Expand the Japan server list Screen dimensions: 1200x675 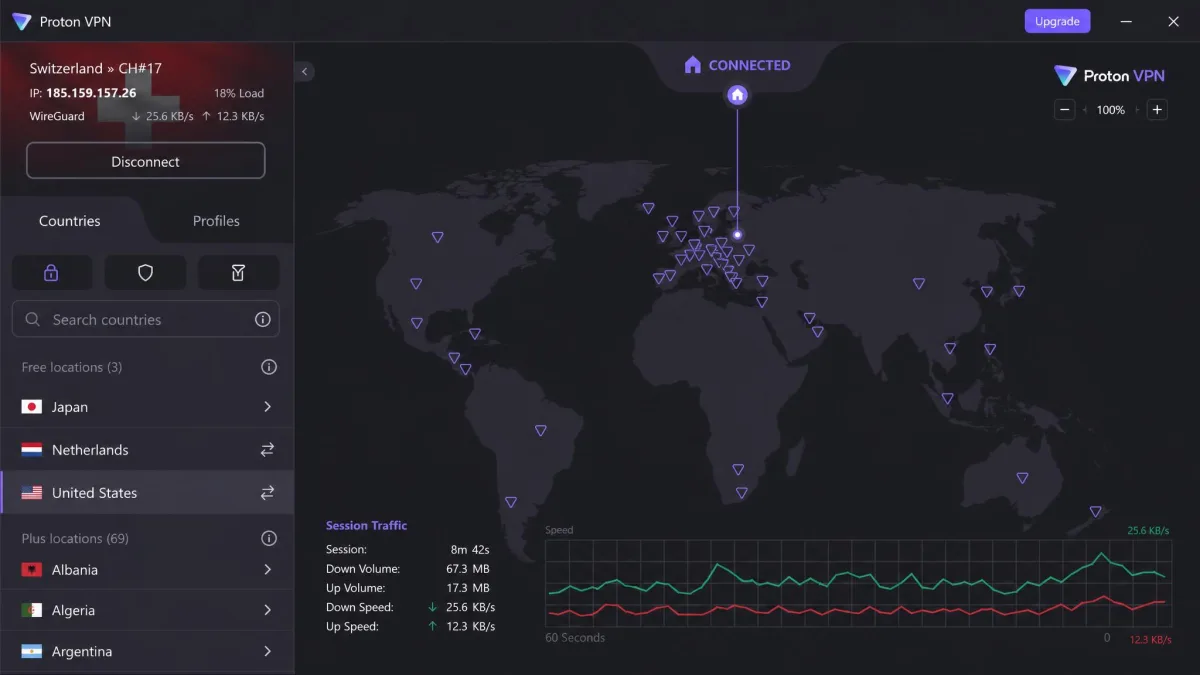[x=267, y=407]
